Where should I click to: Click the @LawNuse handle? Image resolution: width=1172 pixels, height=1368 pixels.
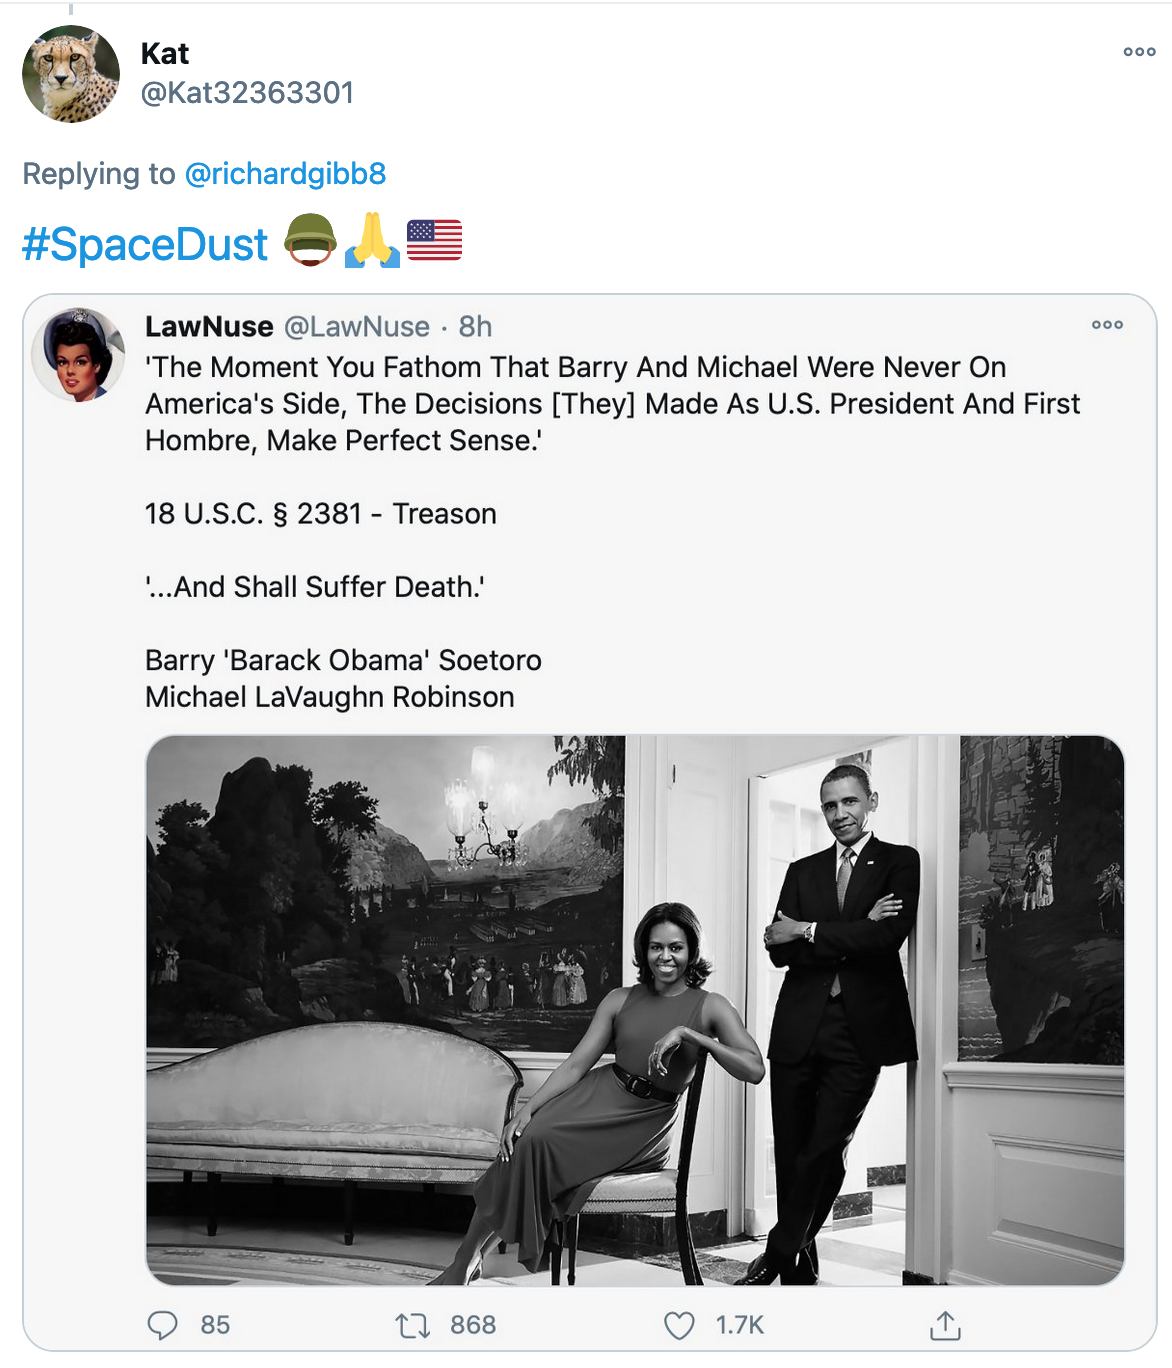click(x=357, y=327)
